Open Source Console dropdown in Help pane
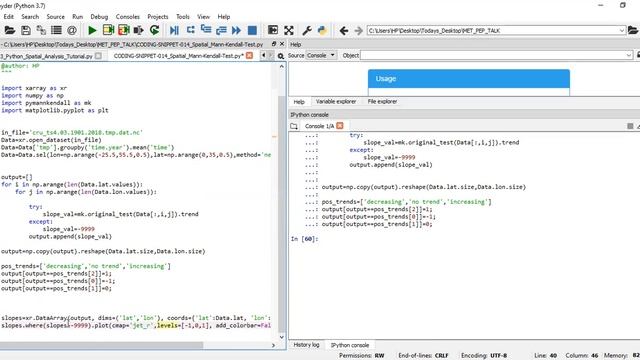Screen dimensions: 640x360 [321, 55]
